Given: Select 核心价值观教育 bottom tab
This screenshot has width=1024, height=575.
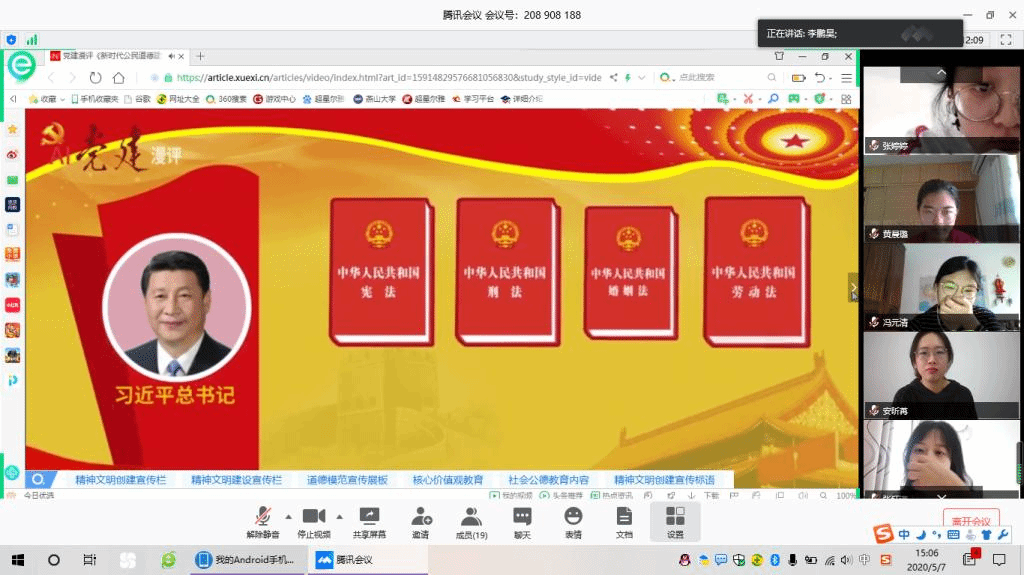Looking at the screenshot, I should [448, 480].
